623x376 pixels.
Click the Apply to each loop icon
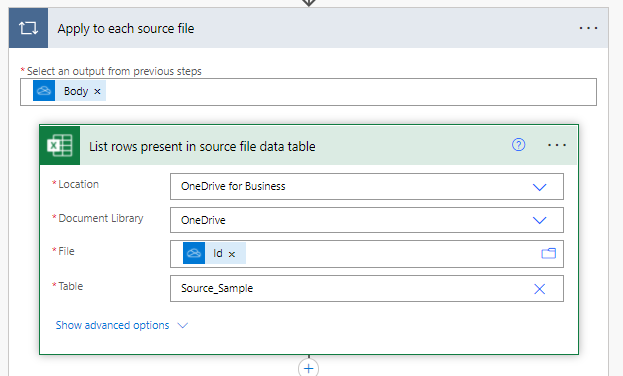click(x=29, y=28)
